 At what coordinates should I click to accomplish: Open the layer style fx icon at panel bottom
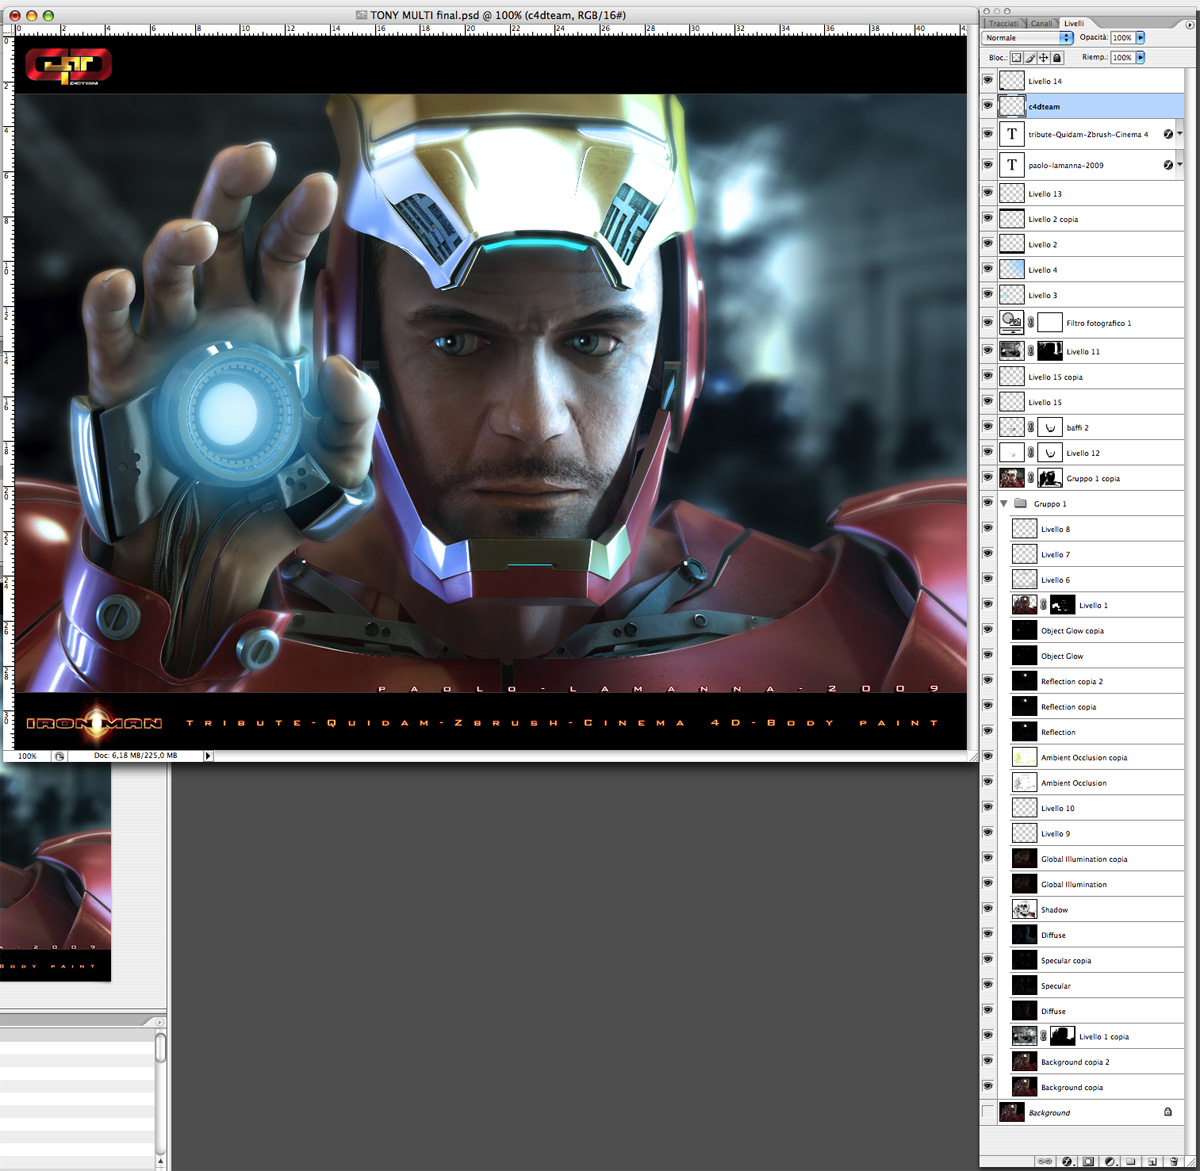1067,1161
